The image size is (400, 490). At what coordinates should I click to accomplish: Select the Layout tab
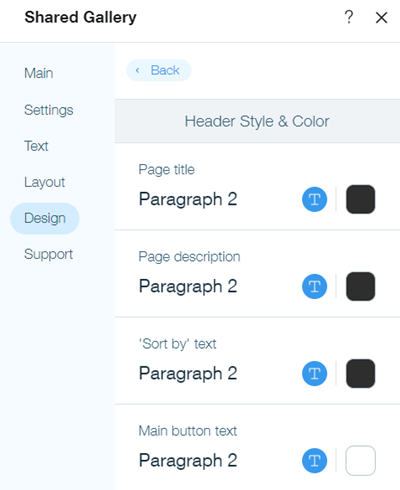(45, 182)
